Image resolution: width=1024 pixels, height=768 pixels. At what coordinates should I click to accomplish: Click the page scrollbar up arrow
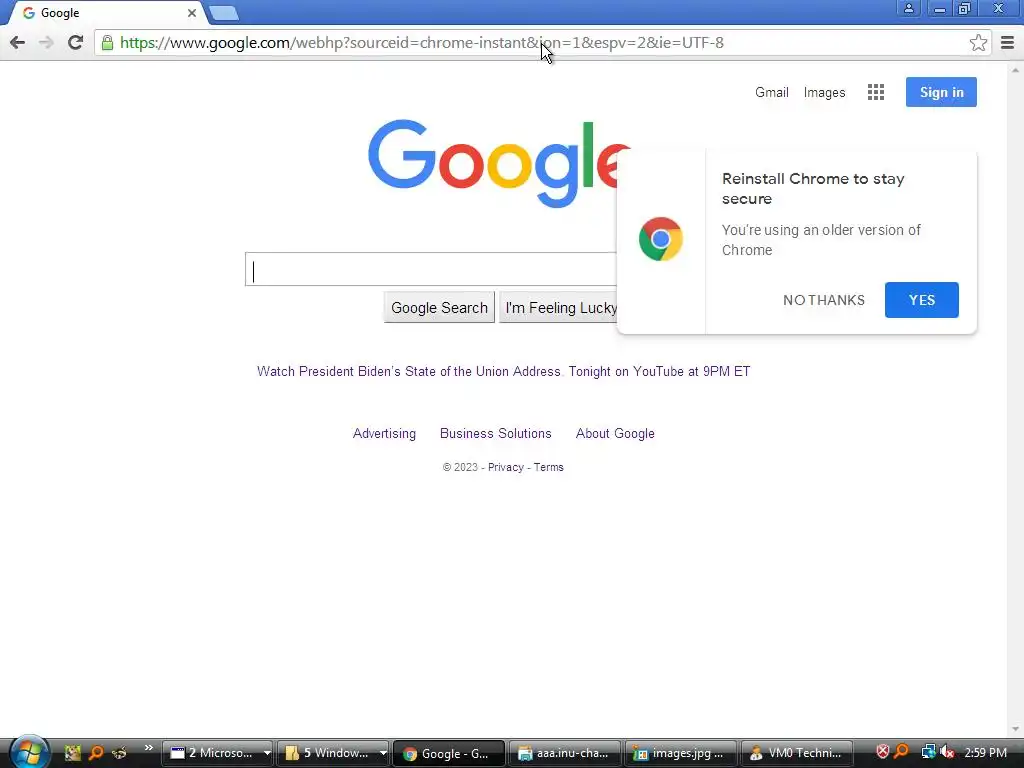click(1015, 70)
